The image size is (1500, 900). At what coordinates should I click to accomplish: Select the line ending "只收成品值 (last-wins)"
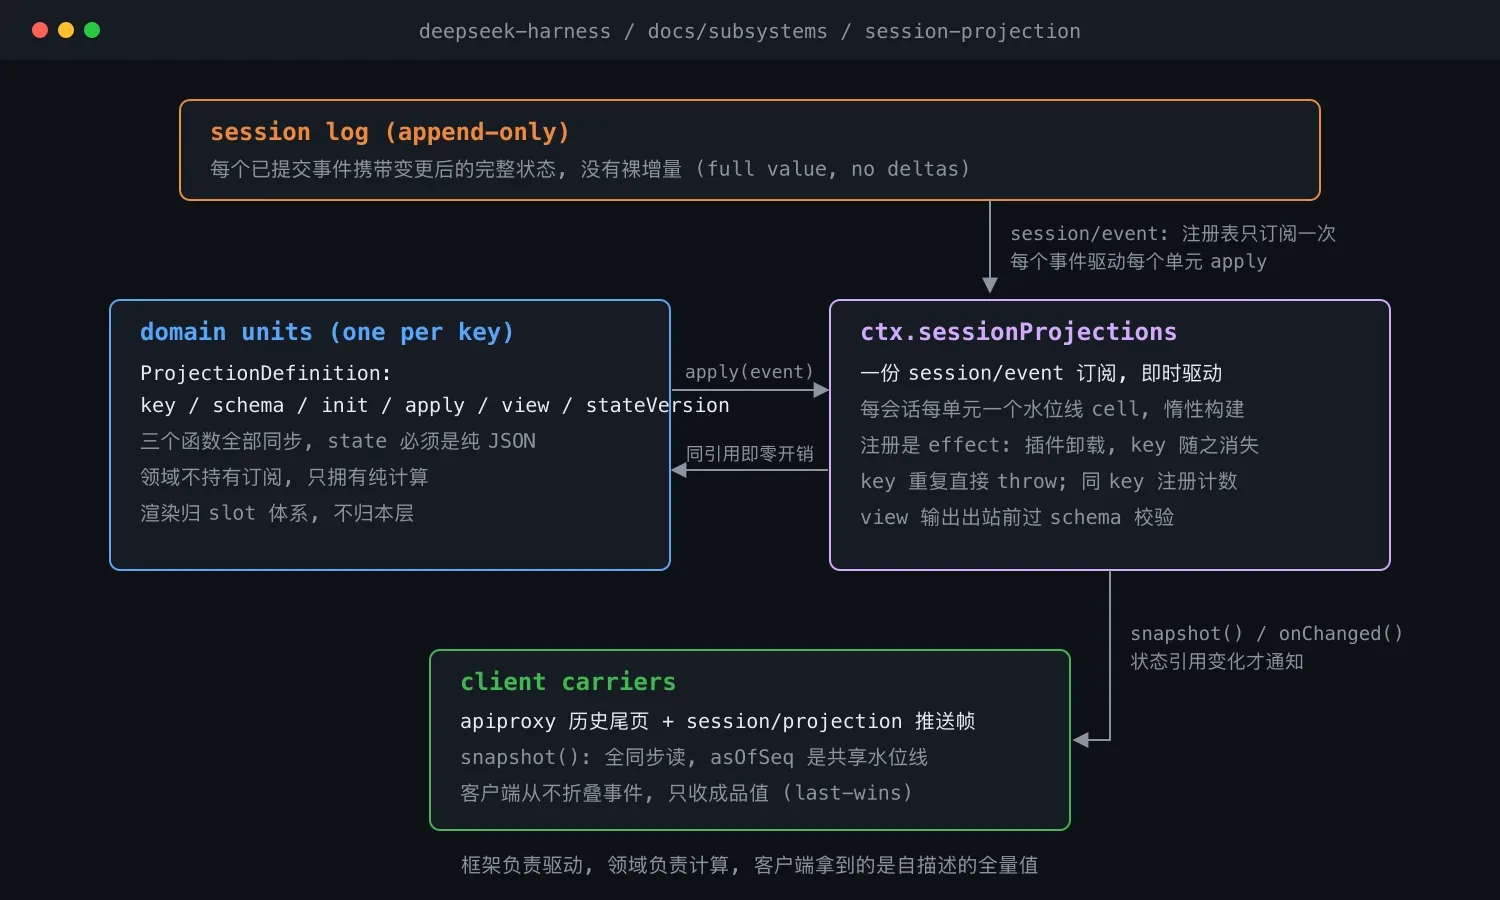(686, 793)
